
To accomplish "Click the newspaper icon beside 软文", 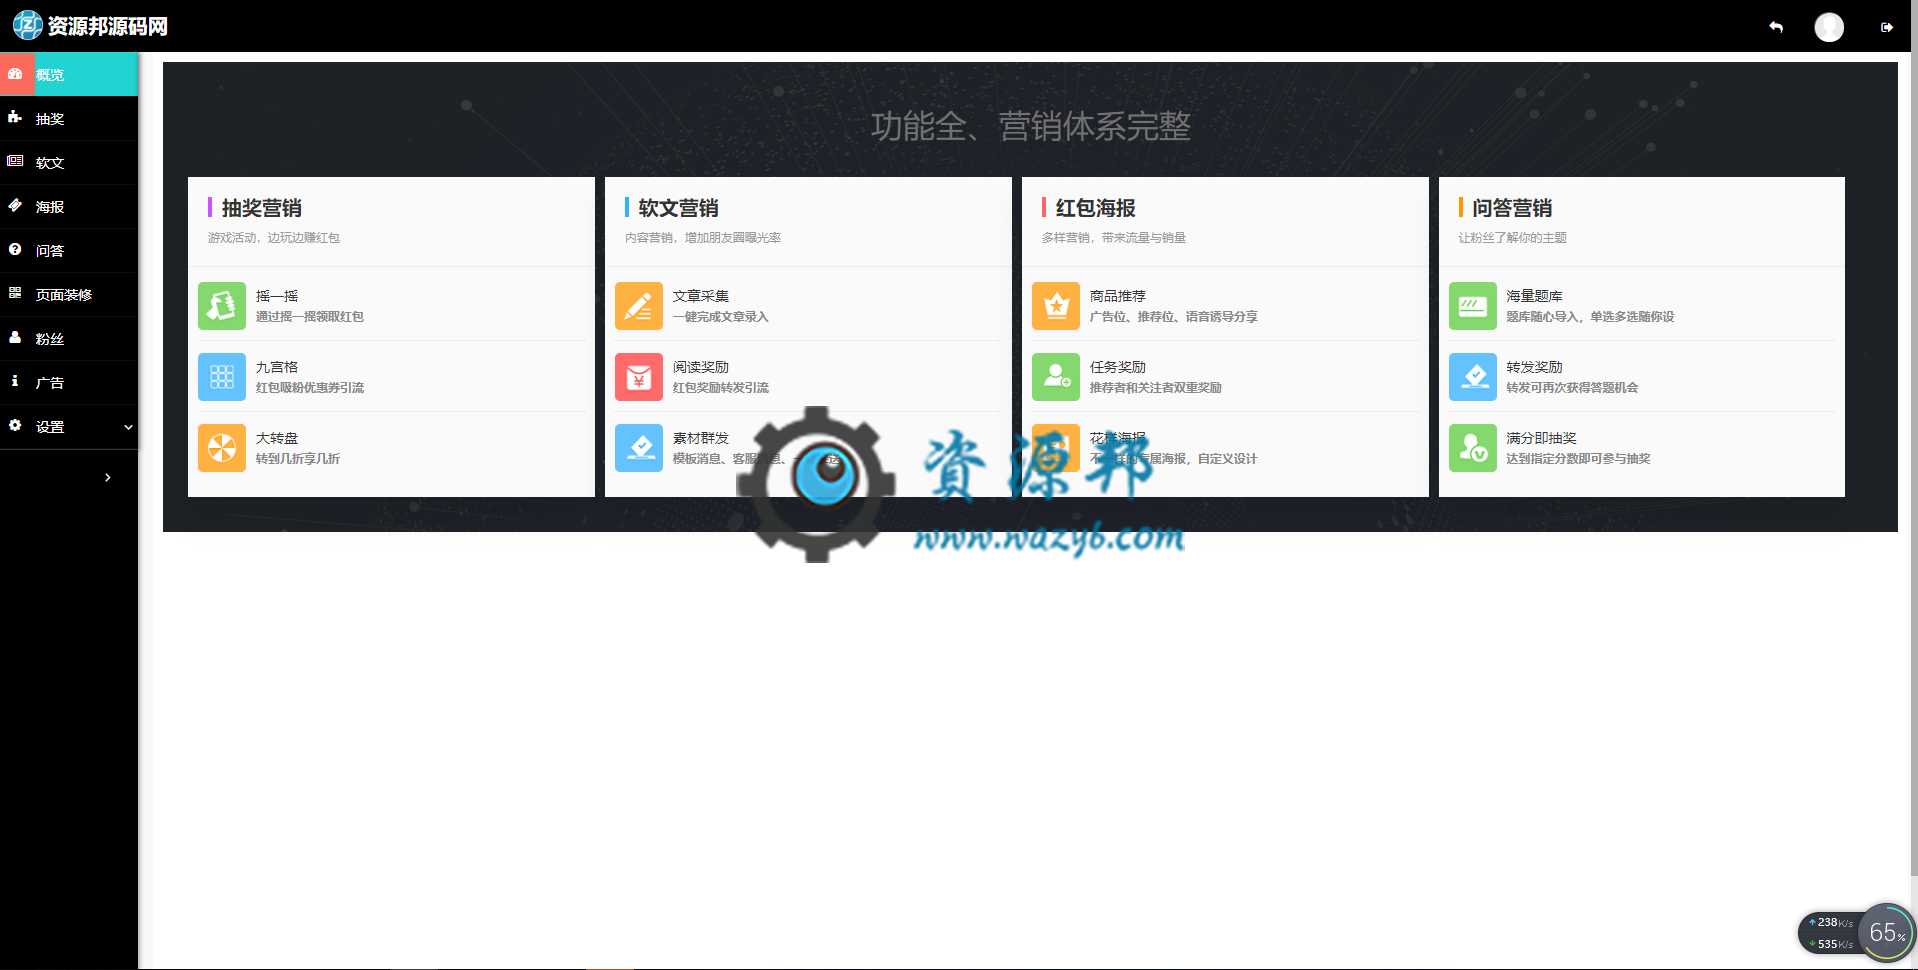I will [x=15, y=161].
